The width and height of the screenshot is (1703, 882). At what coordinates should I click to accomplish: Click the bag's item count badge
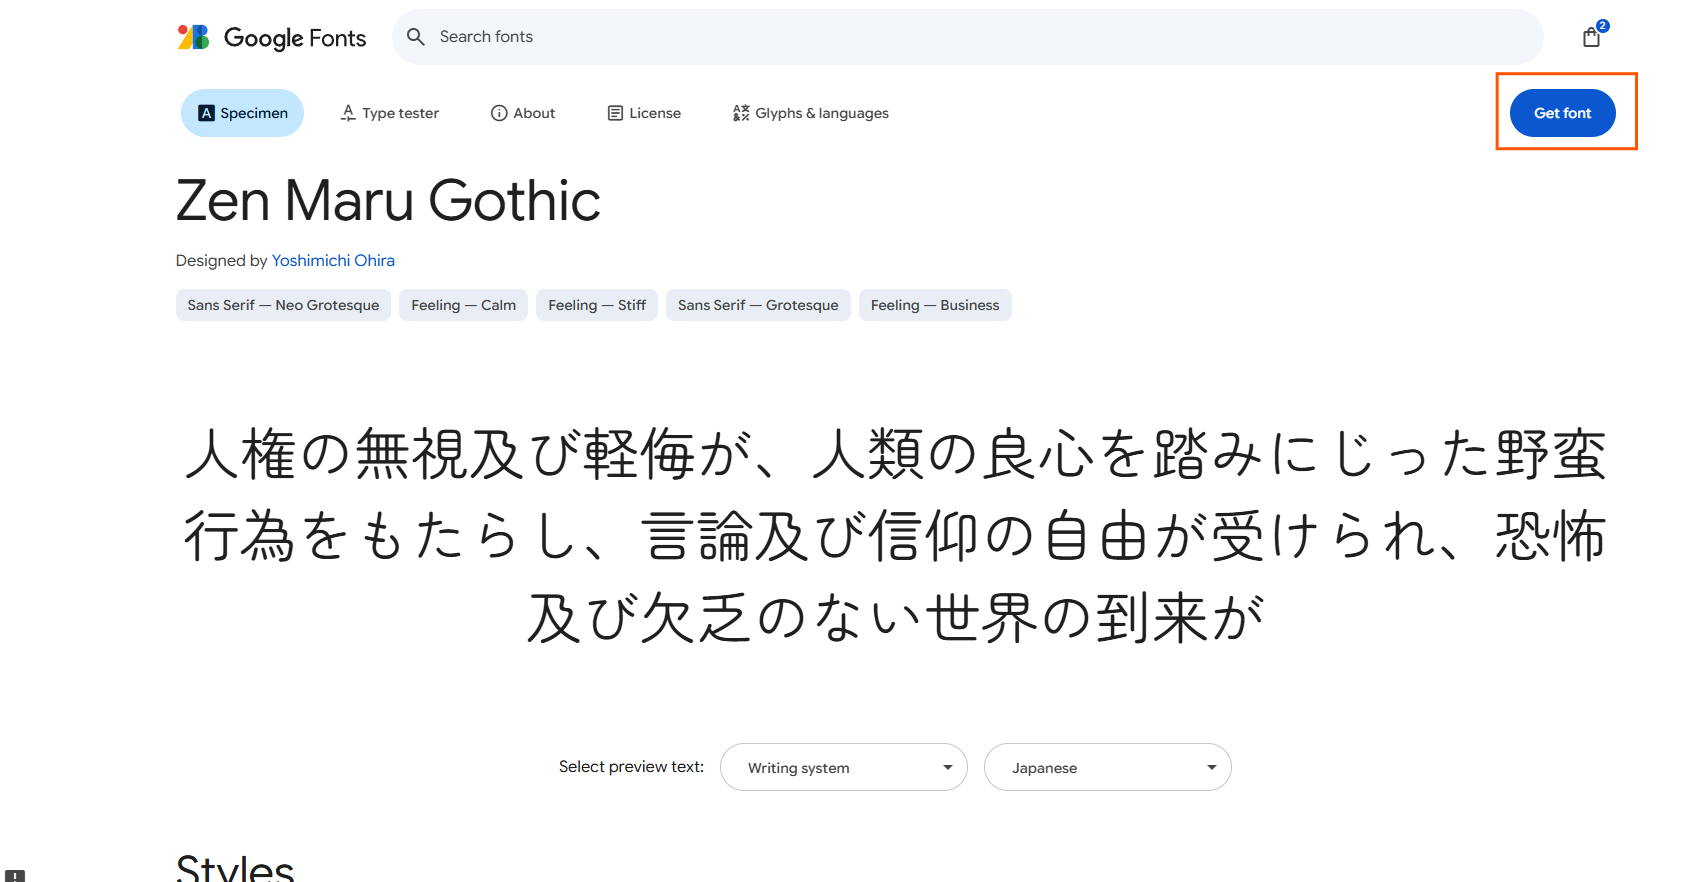[x=1602, y=26]
